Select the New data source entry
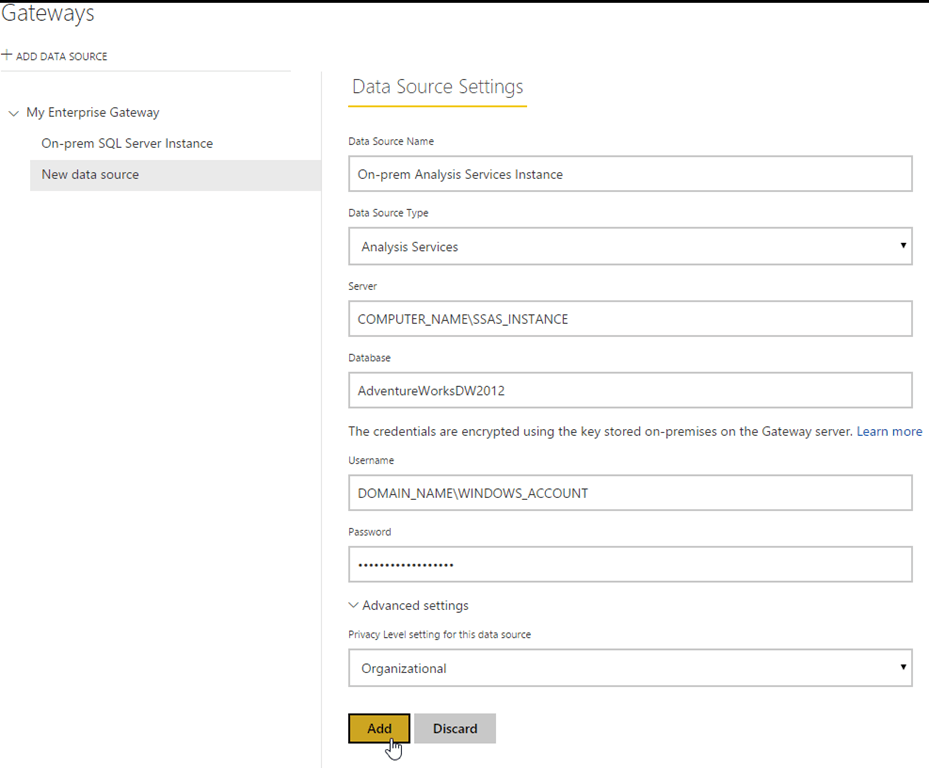The image size is (929, 768). pos(90,175)
